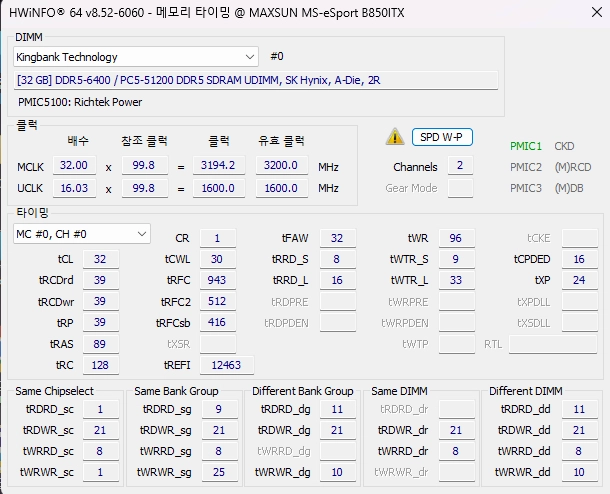Image resolution: width=610 pixels, height=494 pixels.
Task: Click the tFAW value 32
Action: tap(338, 238)
